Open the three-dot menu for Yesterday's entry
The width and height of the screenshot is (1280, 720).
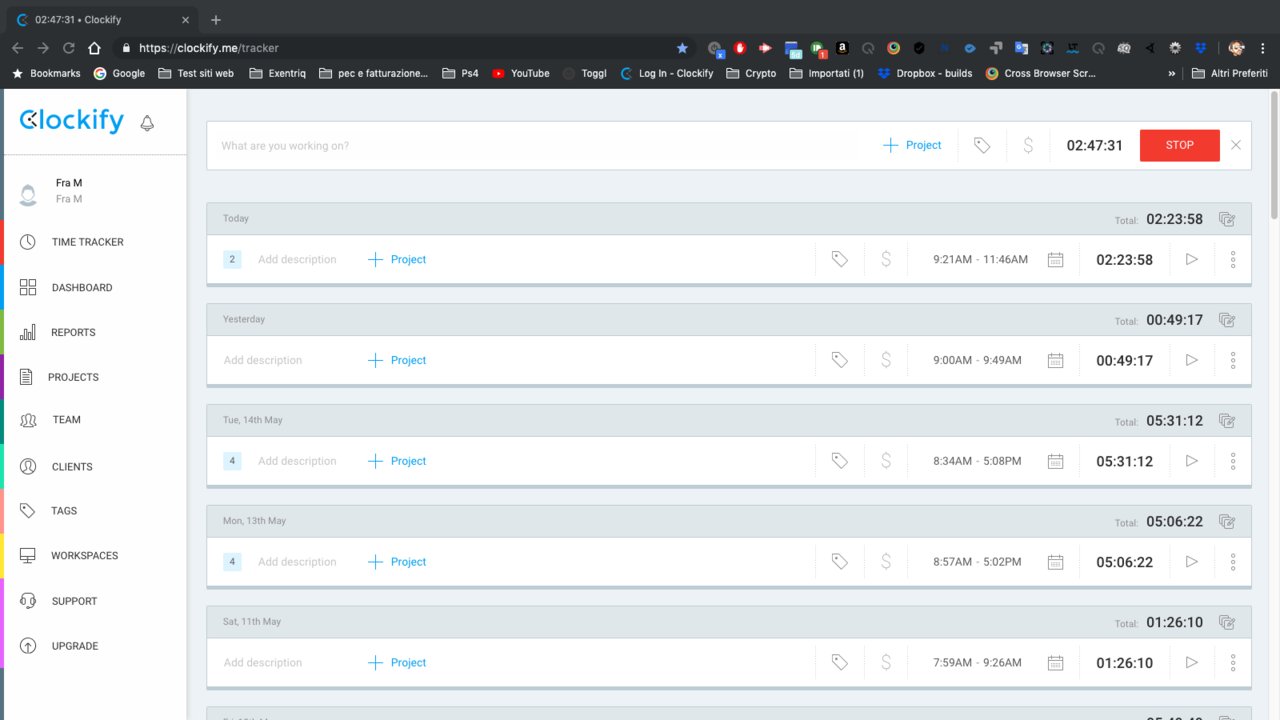(x=1233, y=360)
